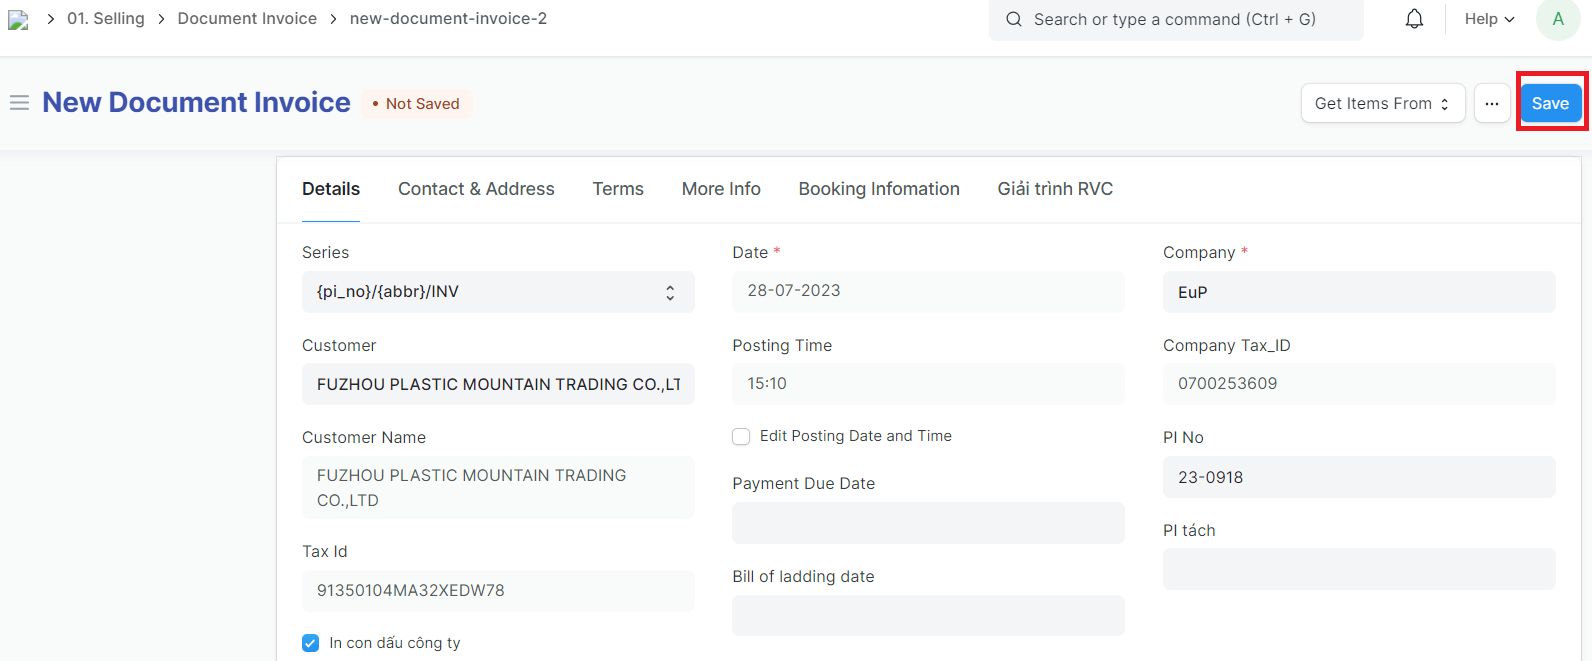Click the user avatar 'A'
This screenshot has width=1592, height=661.
click(x=1557, y=19)
